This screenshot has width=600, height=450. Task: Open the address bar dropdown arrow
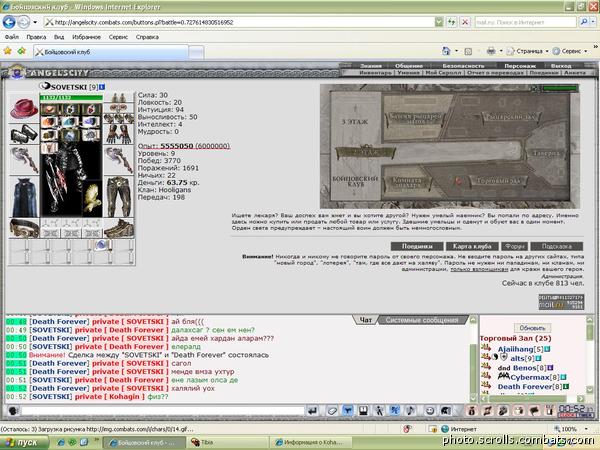(x=439, y=22)
